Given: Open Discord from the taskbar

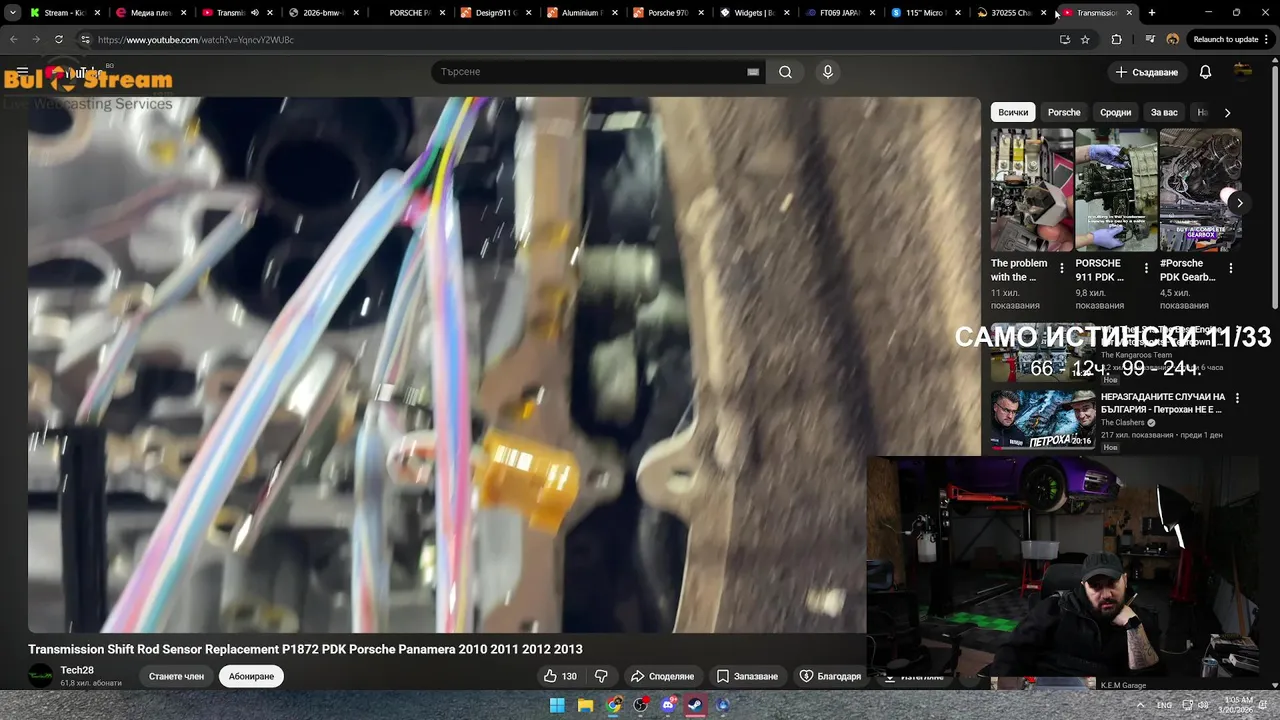Looking at the screenshot, I should (668, 705).
